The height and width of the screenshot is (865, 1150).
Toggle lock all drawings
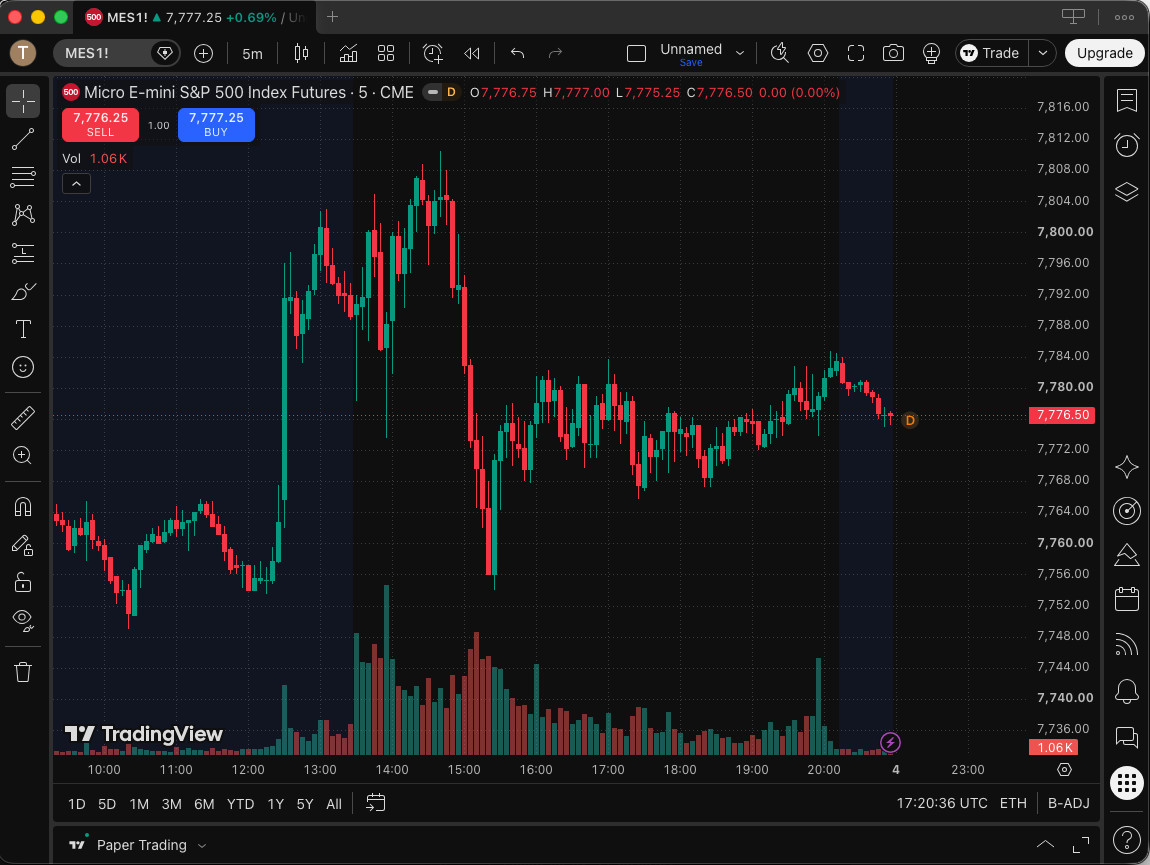[23, 583]
